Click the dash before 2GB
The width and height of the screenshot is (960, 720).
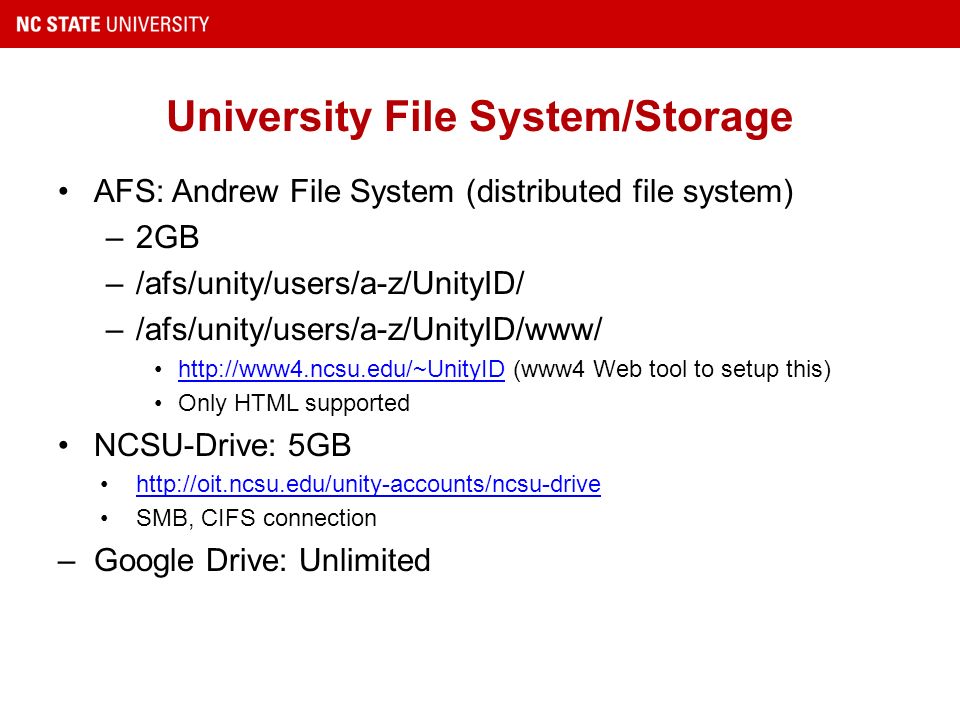[x=114, y=239]
